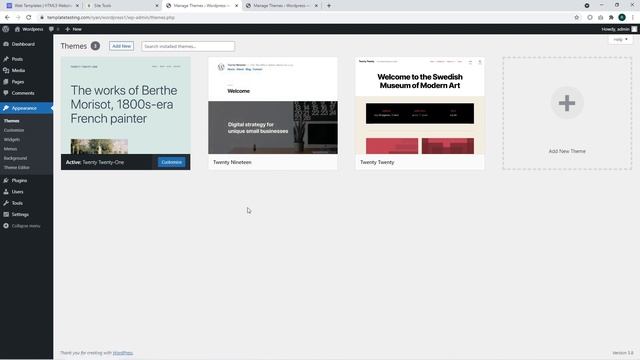Click the Twenty Twenty theme name
Viewport: 640px width, 360px height.
click(x=377, y=162)
